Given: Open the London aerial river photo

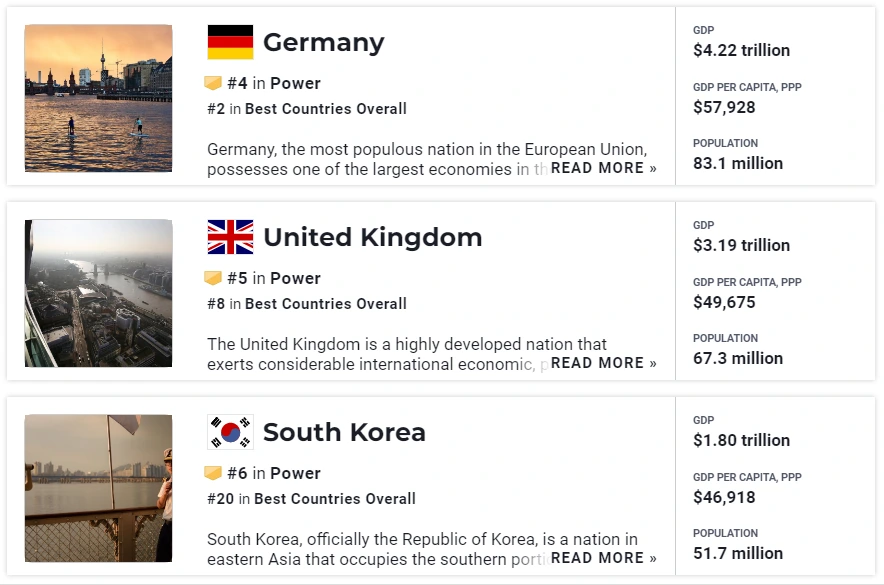Looking at the screenshot, I should point(99,293).
